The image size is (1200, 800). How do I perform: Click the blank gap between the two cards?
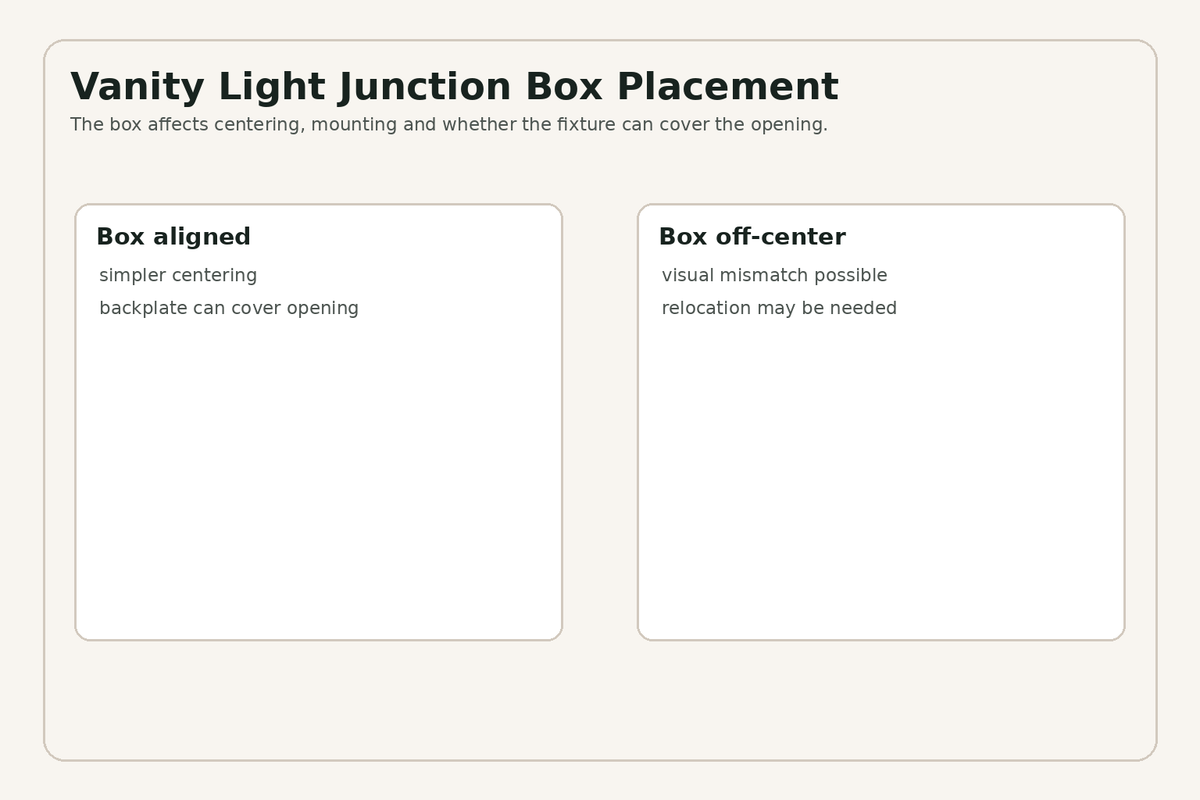coord(600,422)
